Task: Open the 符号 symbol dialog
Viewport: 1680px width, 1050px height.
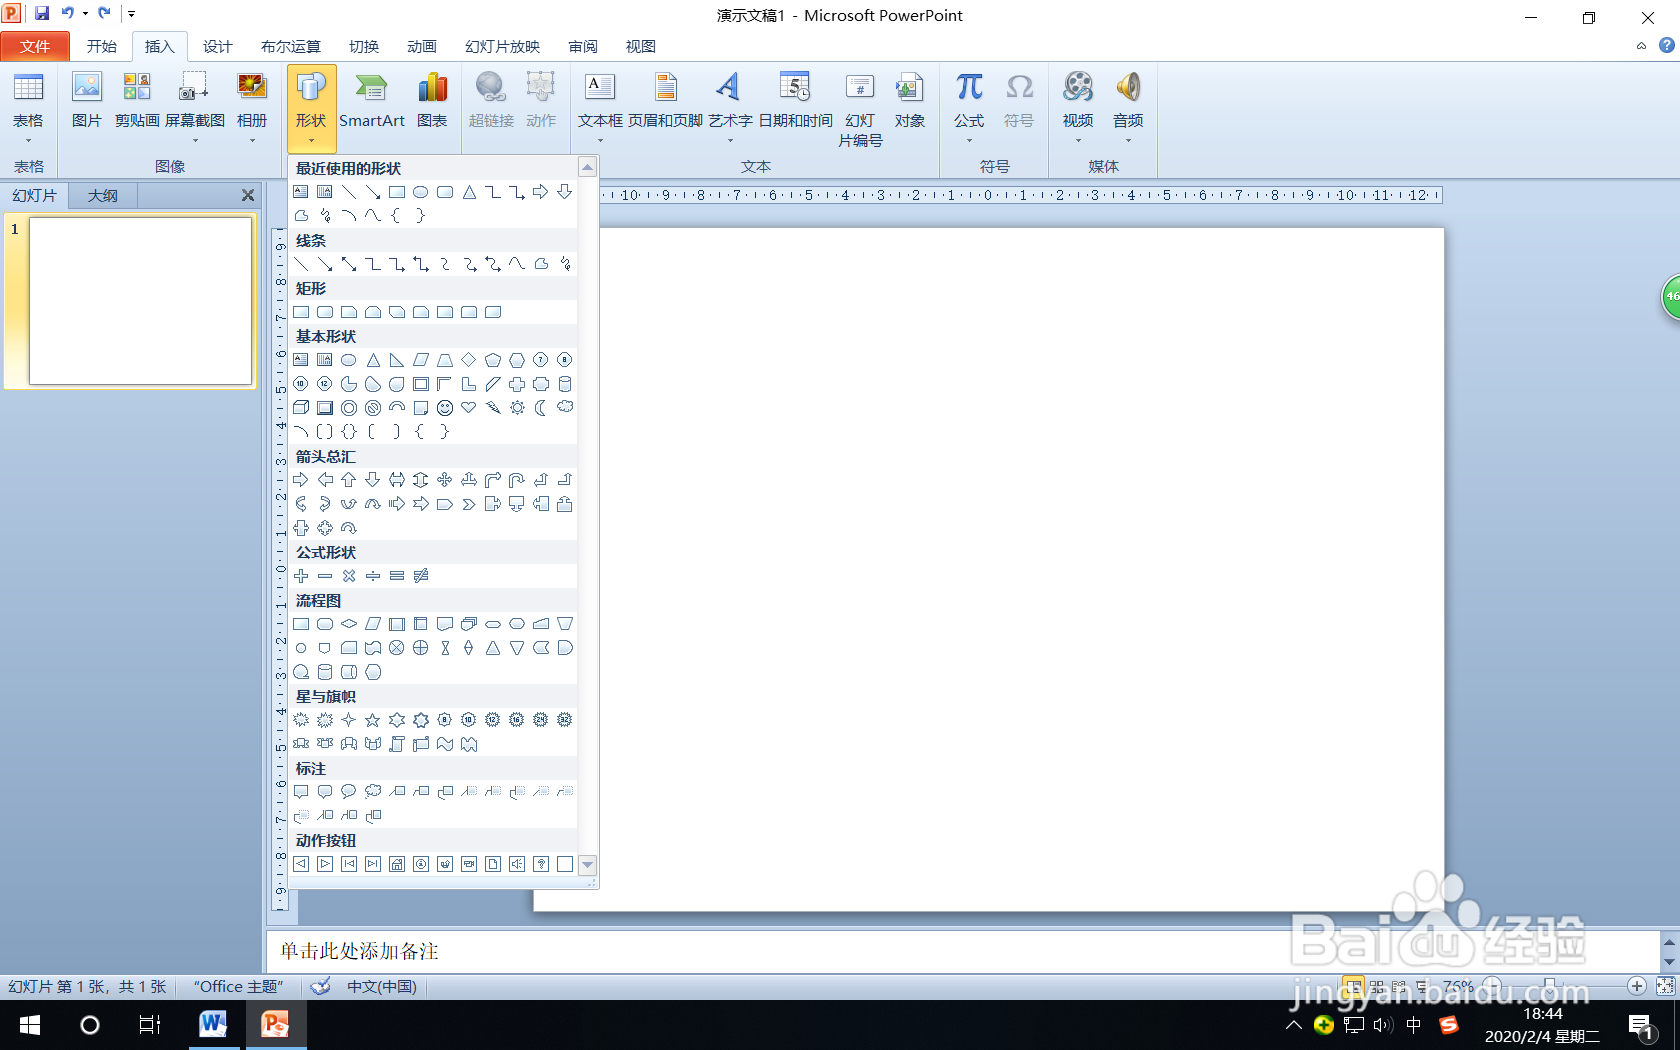Action: tap(1018, 101)
